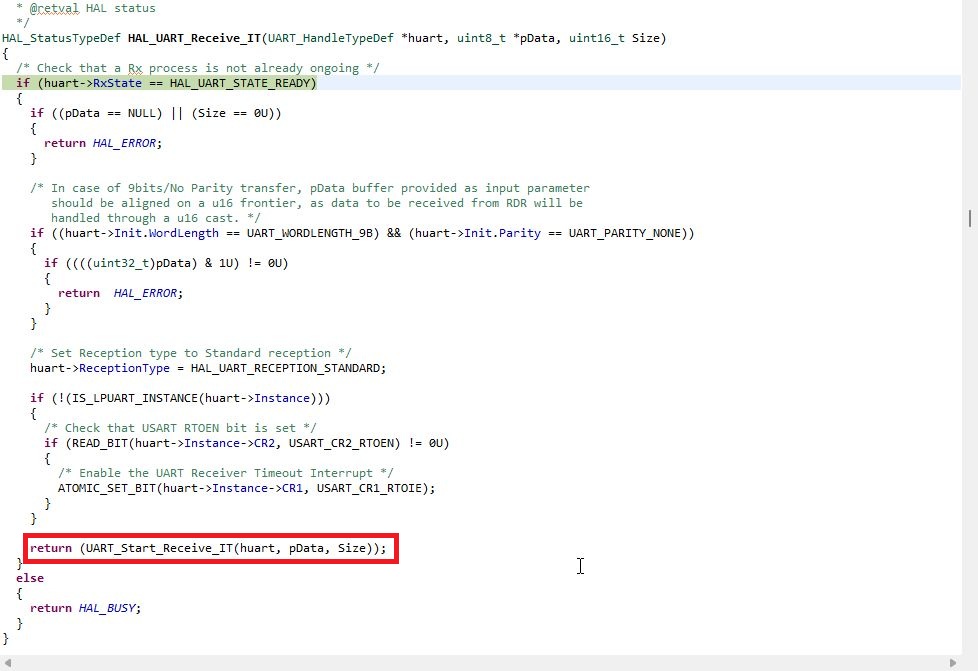
Task: Click comment line 'In case of 9bits/No Parity transfer'
Action: pyautogui.click(x=310, y=188)
